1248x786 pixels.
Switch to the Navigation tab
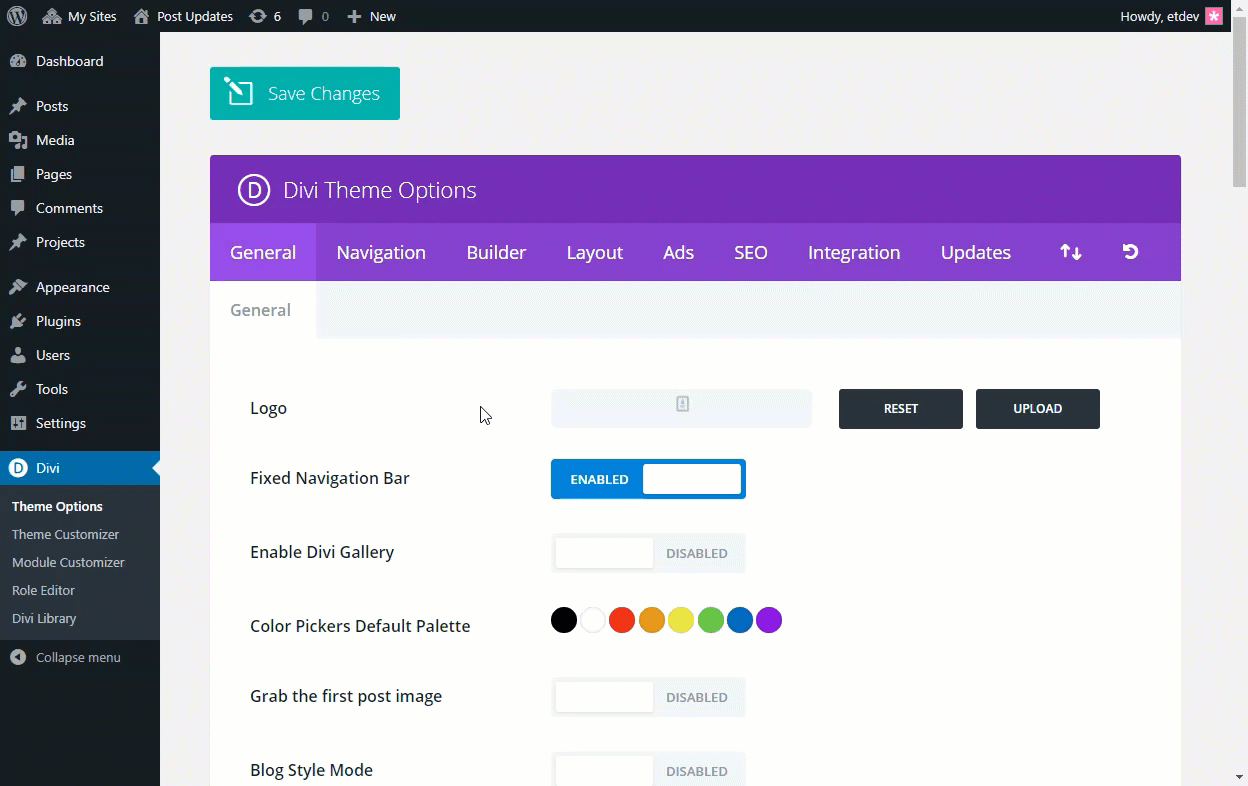click(381, 252)
